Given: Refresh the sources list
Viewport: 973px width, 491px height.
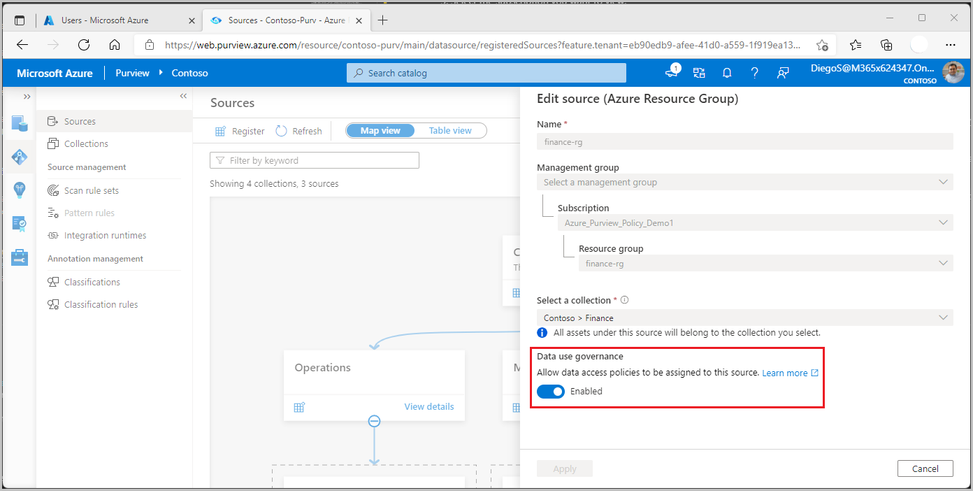Looking at the screenshot, I should pyautogui.click(x=299, y=131).
